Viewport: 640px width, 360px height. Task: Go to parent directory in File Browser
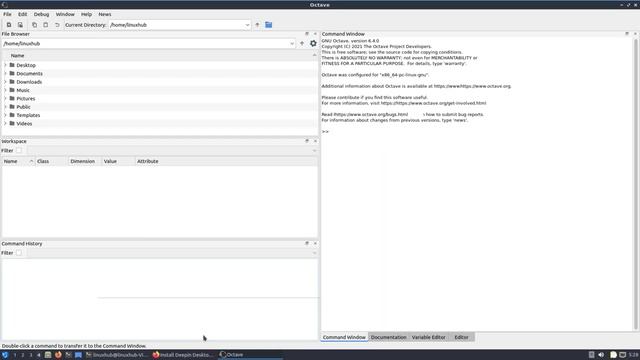(x=302, y=43)
